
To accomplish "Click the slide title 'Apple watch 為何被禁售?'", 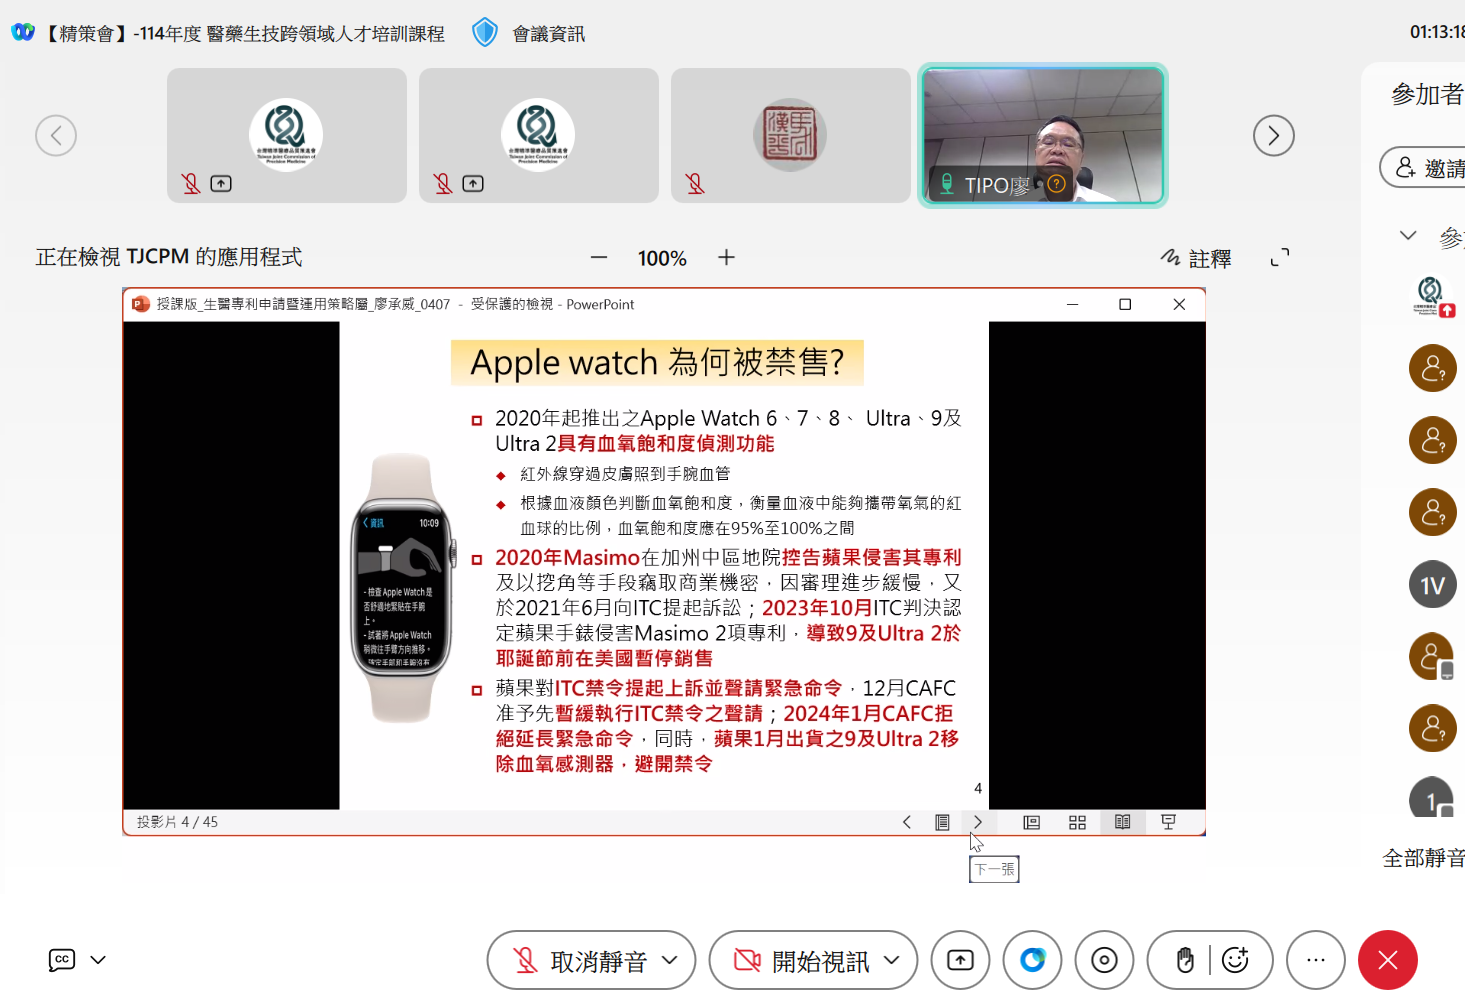I will (x=657, y=362).
